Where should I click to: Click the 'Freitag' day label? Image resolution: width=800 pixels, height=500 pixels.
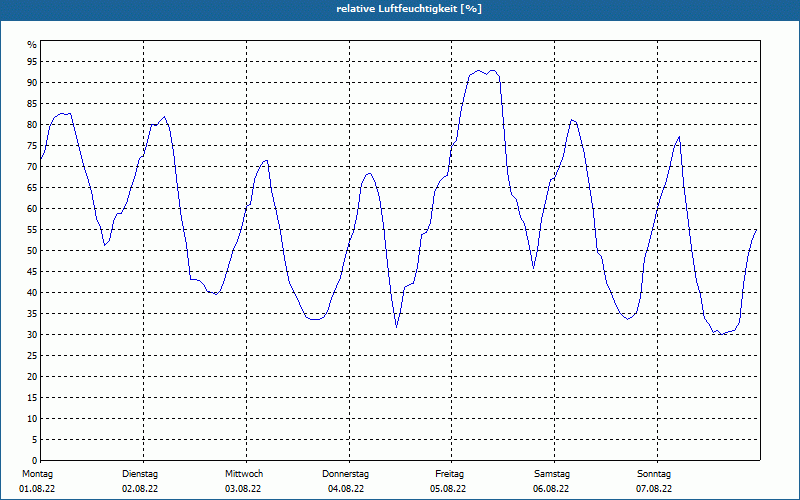[449, 474]
